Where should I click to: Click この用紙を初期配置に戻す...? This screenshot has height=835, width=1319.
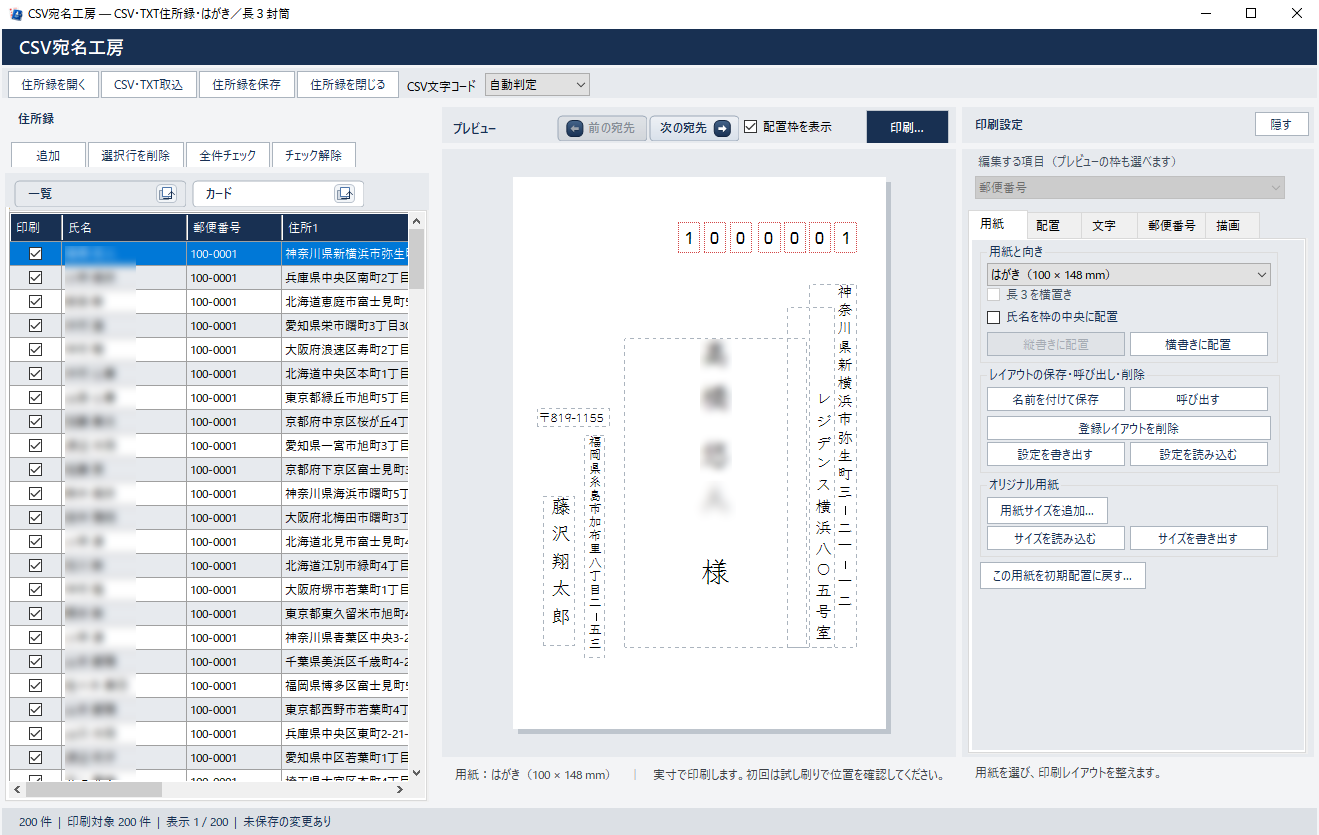1063,575
